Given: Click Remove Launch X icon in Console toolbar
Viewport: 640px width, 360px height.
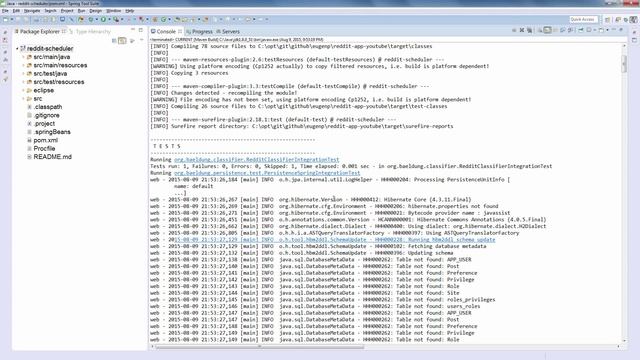Looking at the screenshot, I should pos(522,30).
